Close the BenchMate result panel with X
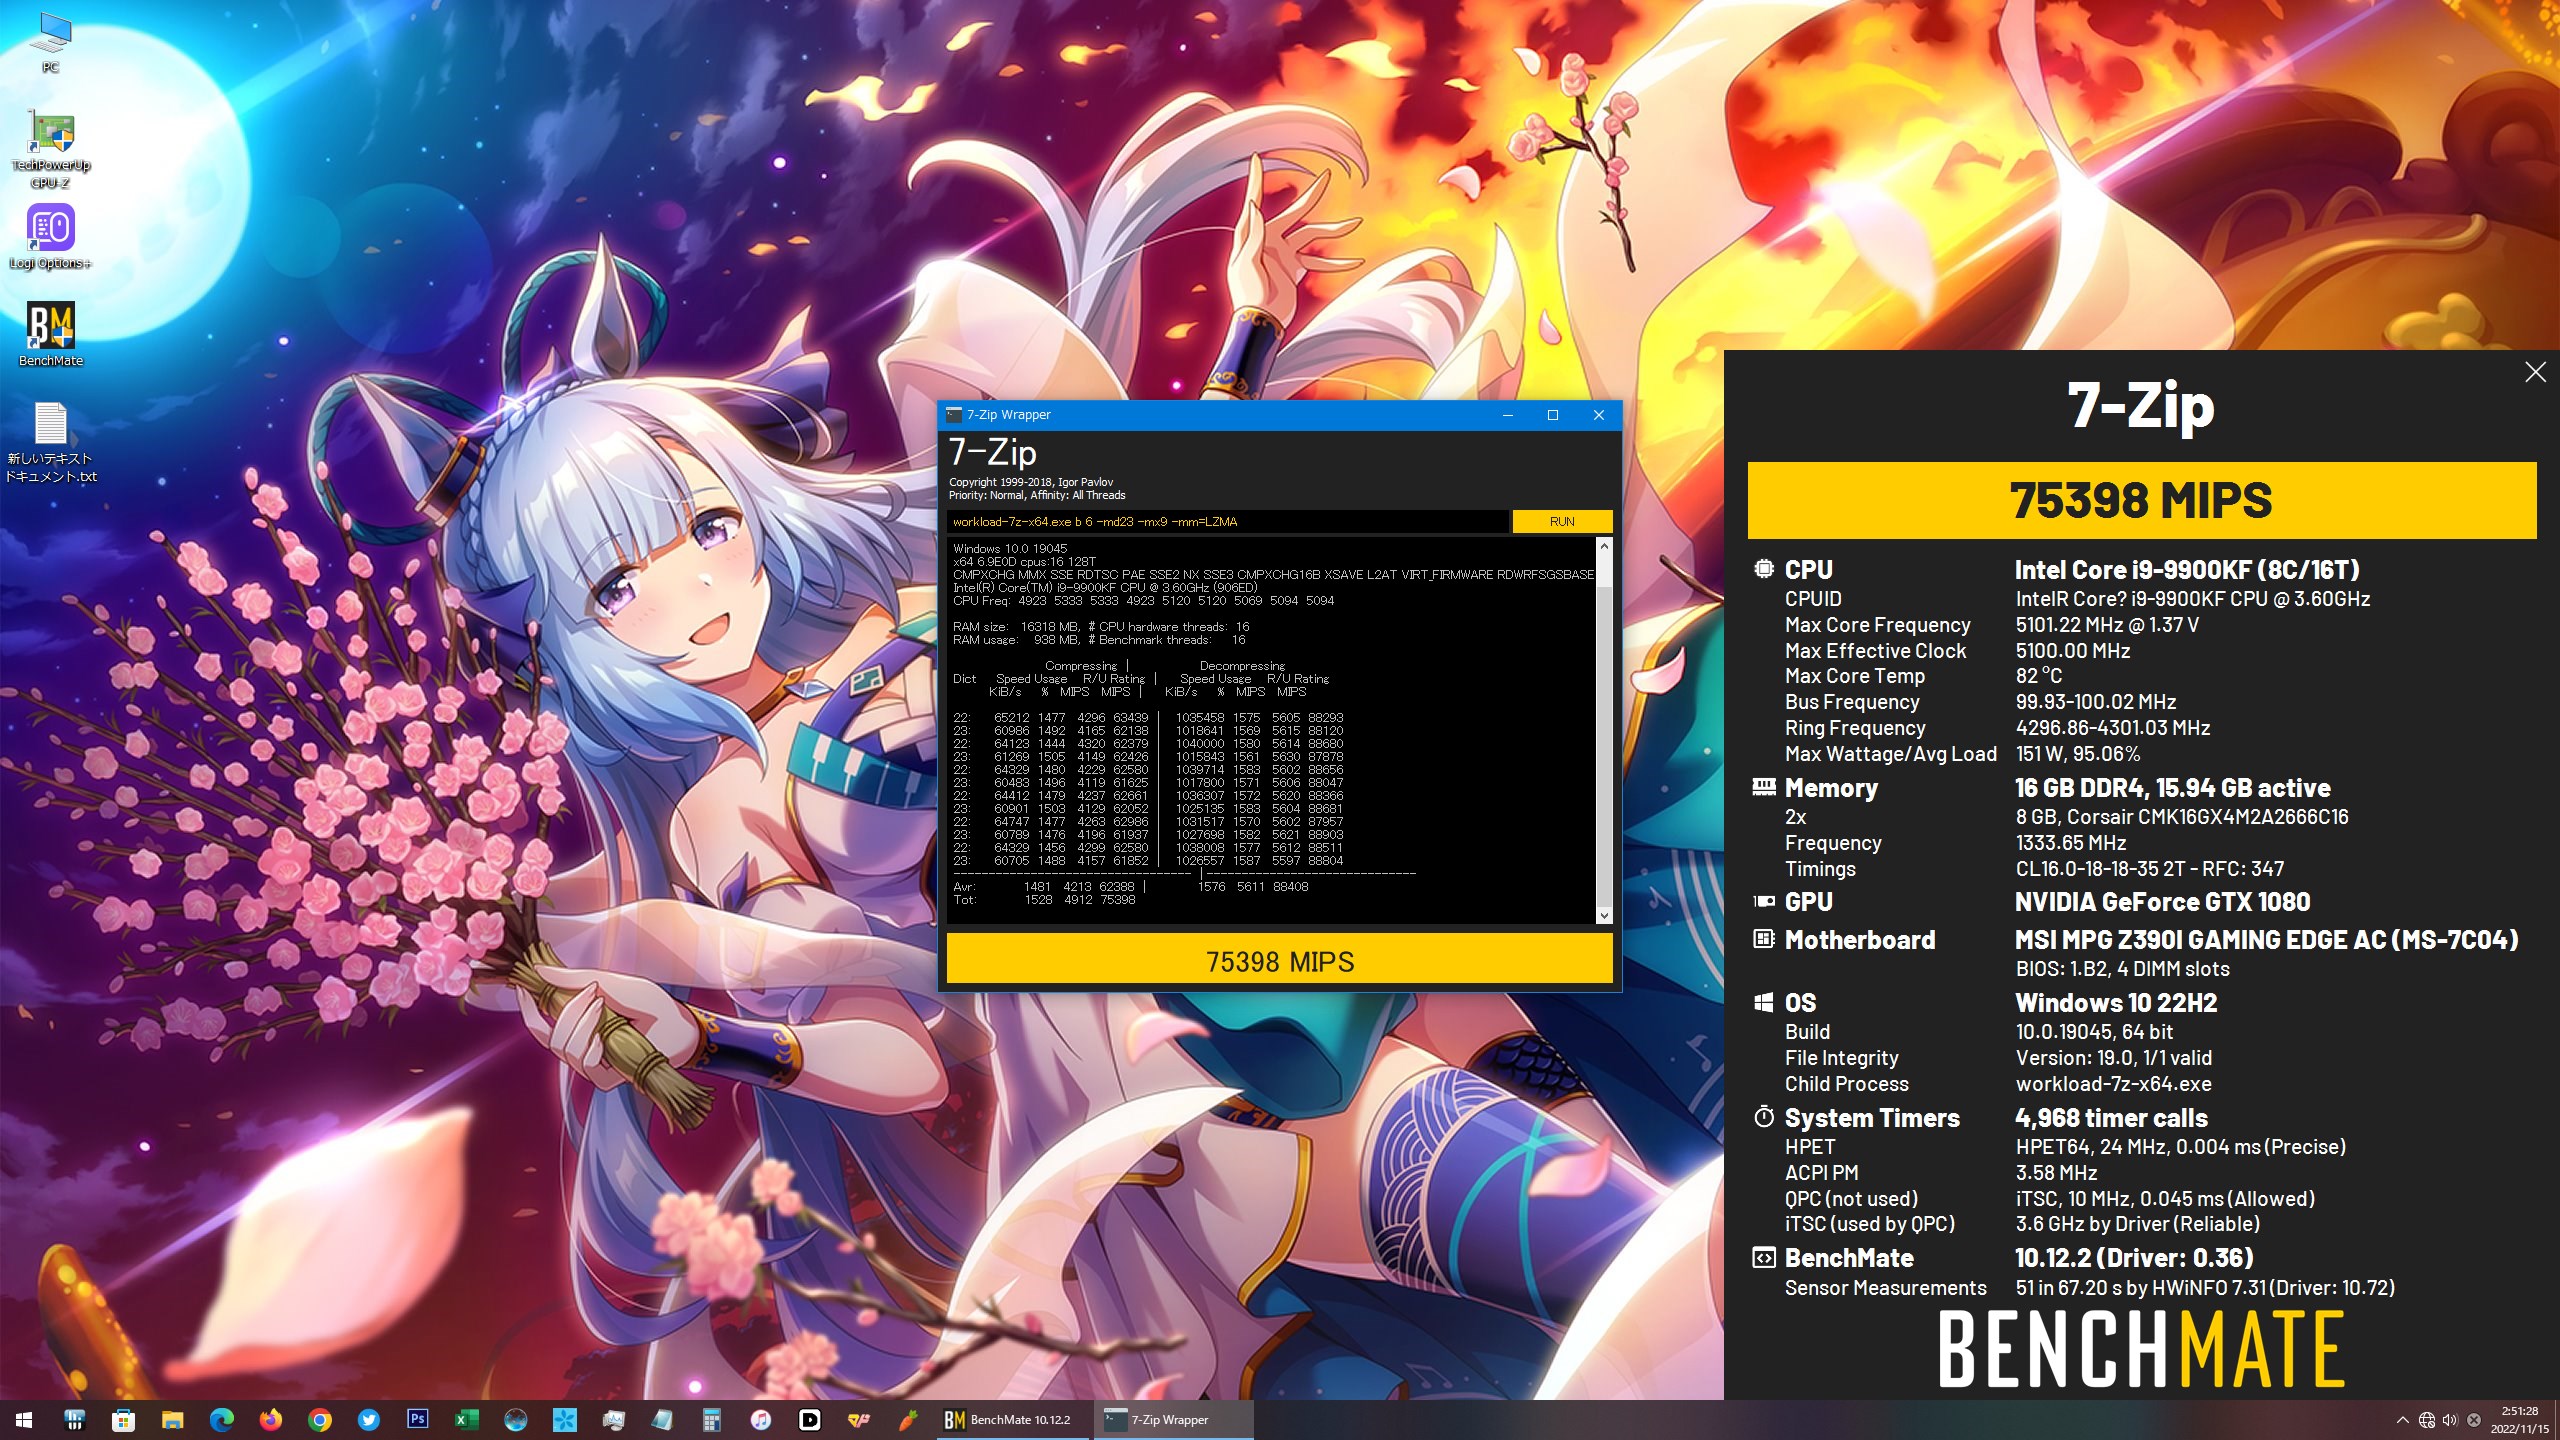 coord(2535,373)
